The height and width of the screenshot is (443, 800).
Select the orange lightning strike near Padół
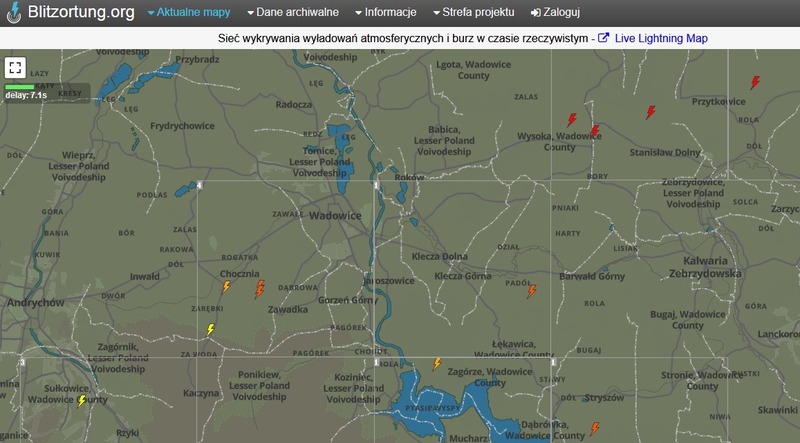pos(532,291)
